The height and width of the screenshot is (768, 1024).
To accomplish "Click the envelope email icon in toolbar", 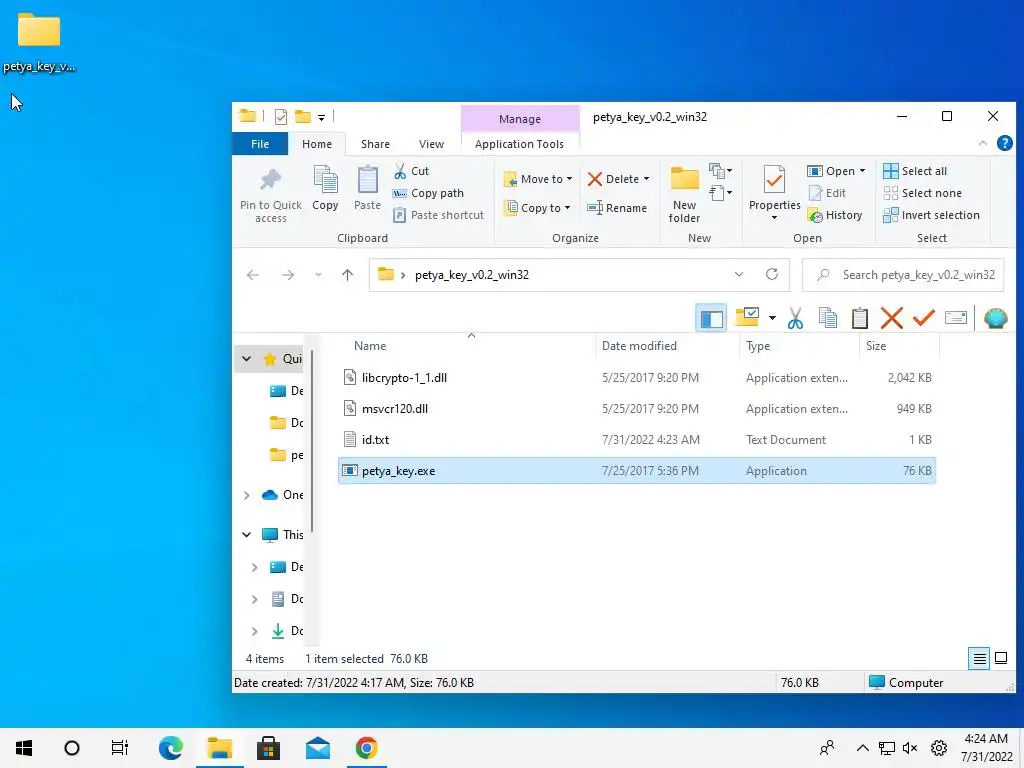I will 955,318.
